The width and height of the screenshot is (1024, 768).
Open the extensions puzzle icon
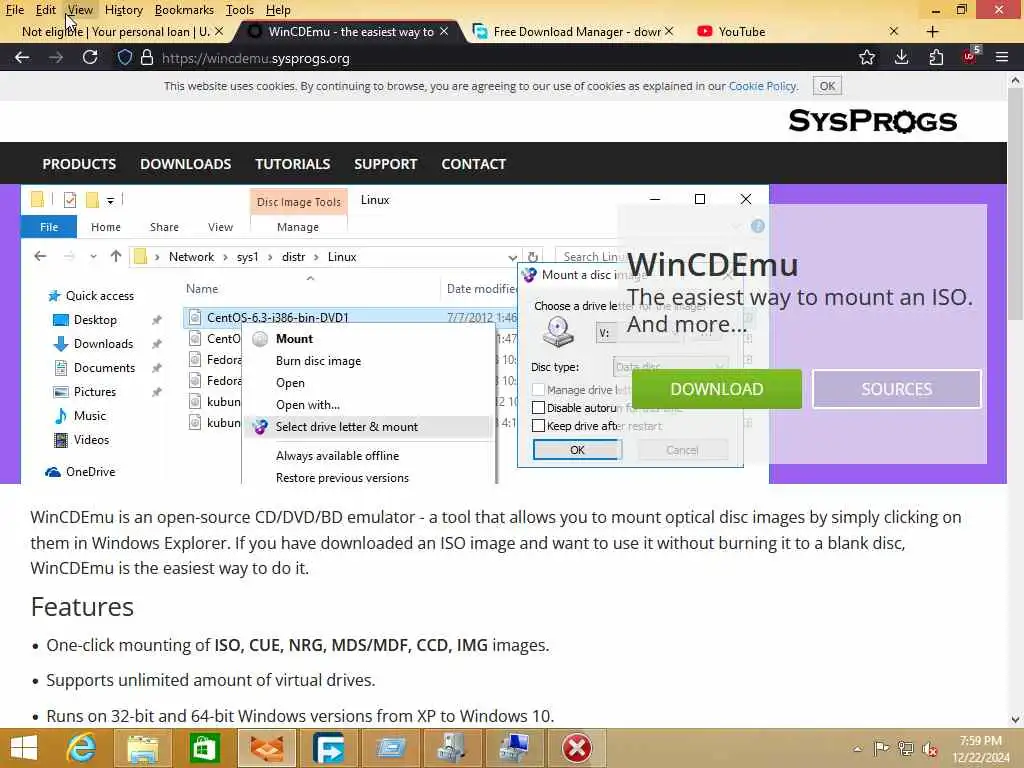coord(936,57)
